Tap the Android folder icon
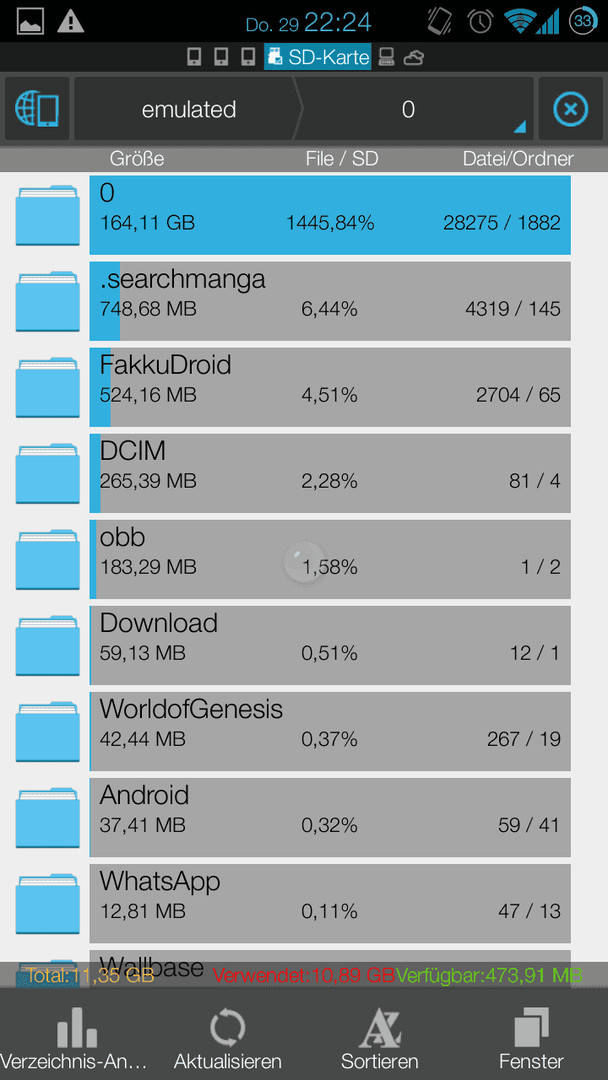 coord(48,818)
